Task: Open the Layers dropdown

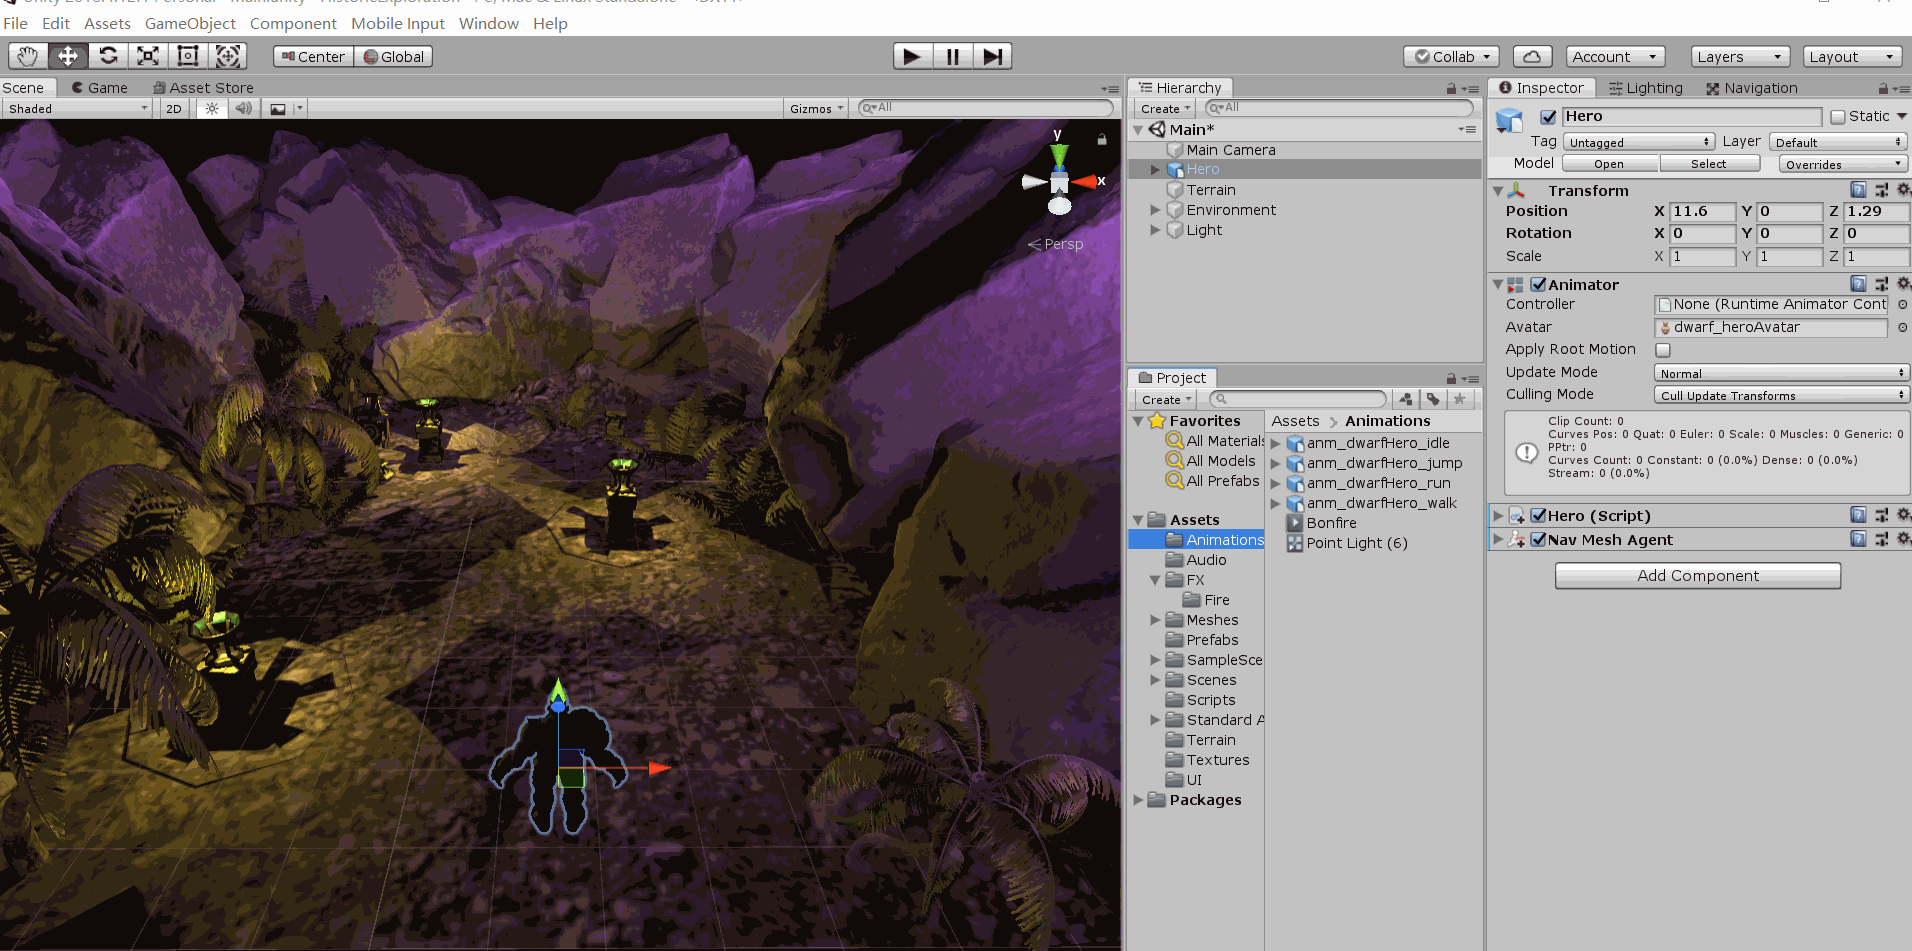Action: [1739, 56]
